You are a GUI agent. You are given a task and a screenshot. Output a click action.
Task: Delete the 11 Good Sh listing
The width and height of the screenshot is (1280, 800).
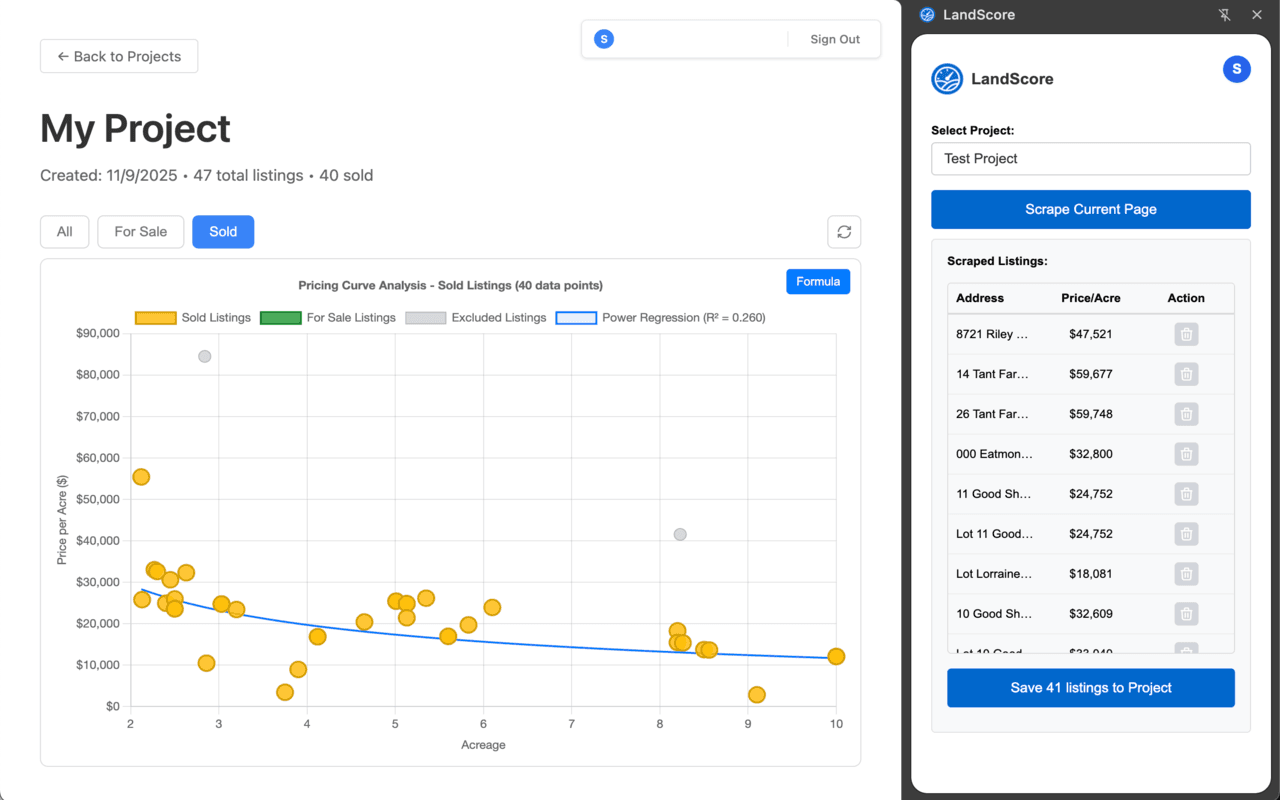[x=1186, y=494]
